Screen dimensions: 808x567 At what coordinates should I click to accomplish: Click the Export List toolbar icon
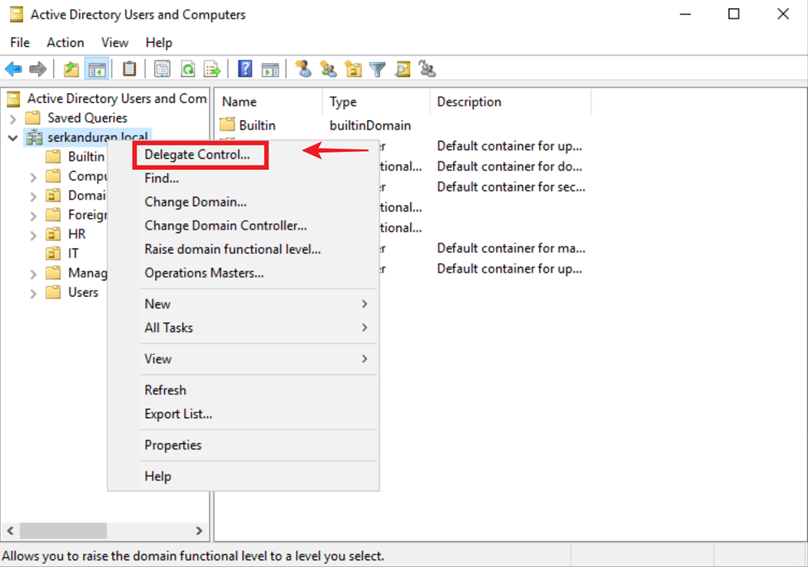pyautogui.click(x=212, y=69)
